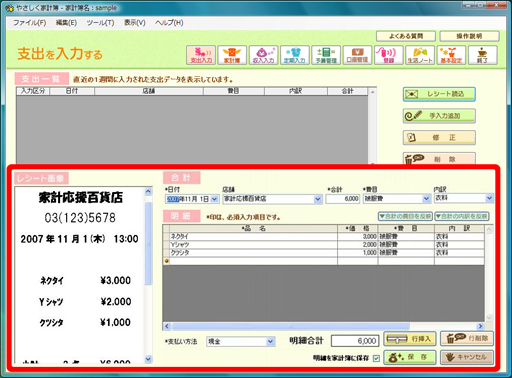Click the 登録 registration toolbar icon
Viewport: 512px width, 378px height.
(x=389, y=55)
